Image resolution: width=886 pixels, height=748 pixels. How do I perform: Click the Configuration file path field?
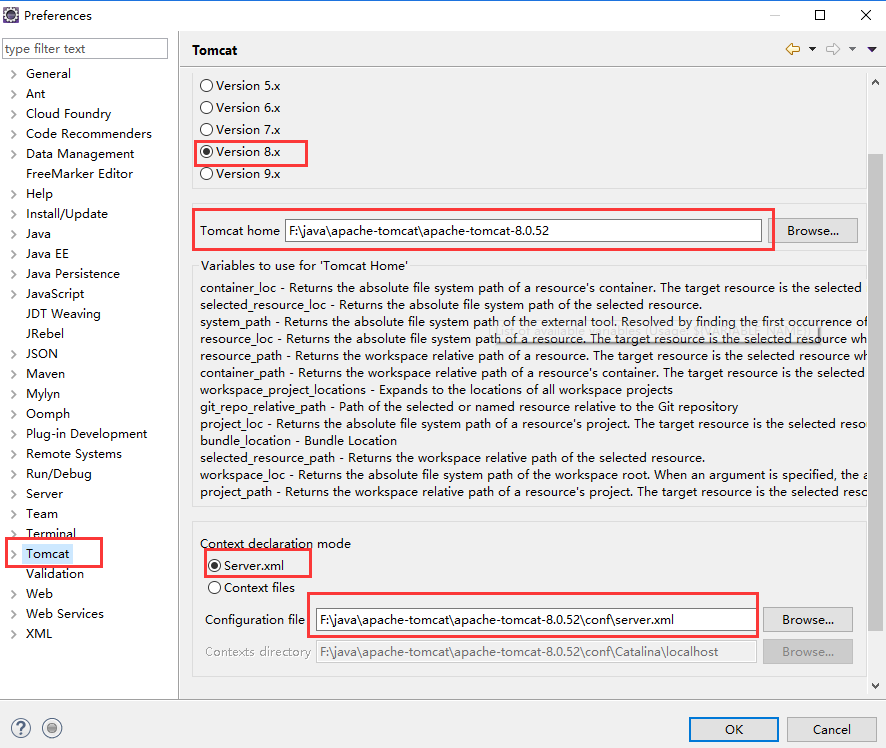(536, 620)
